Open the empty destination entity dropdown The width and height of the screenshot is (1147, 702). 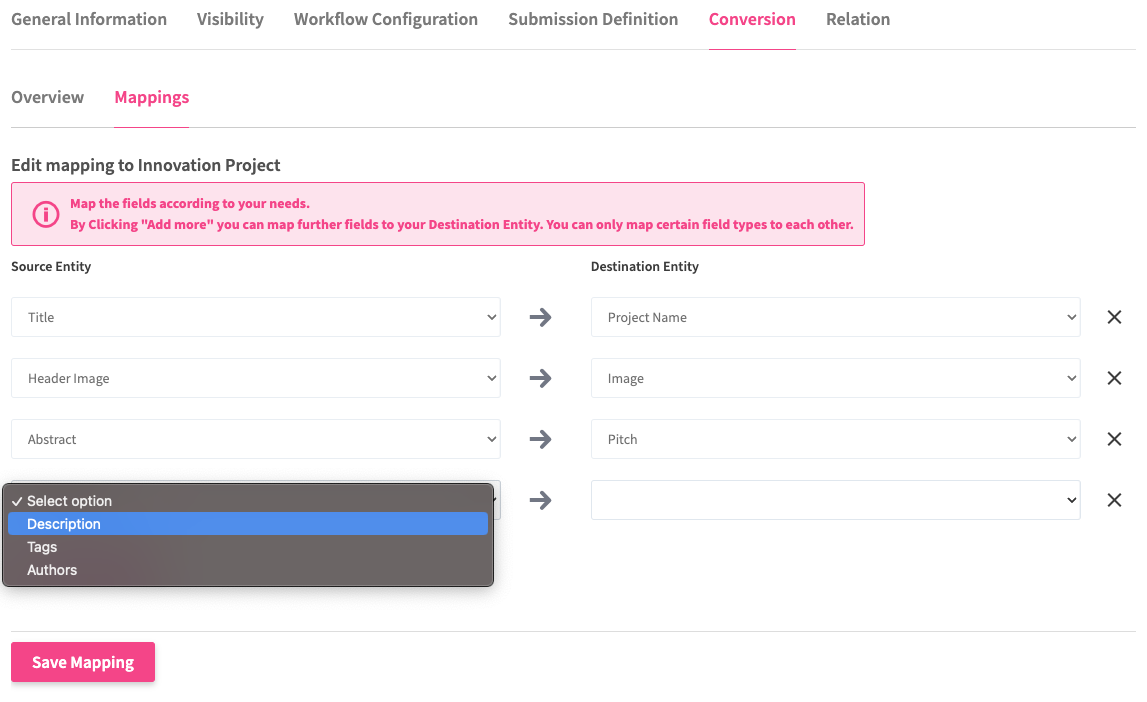pyautogui.click(x=835, y=500)
